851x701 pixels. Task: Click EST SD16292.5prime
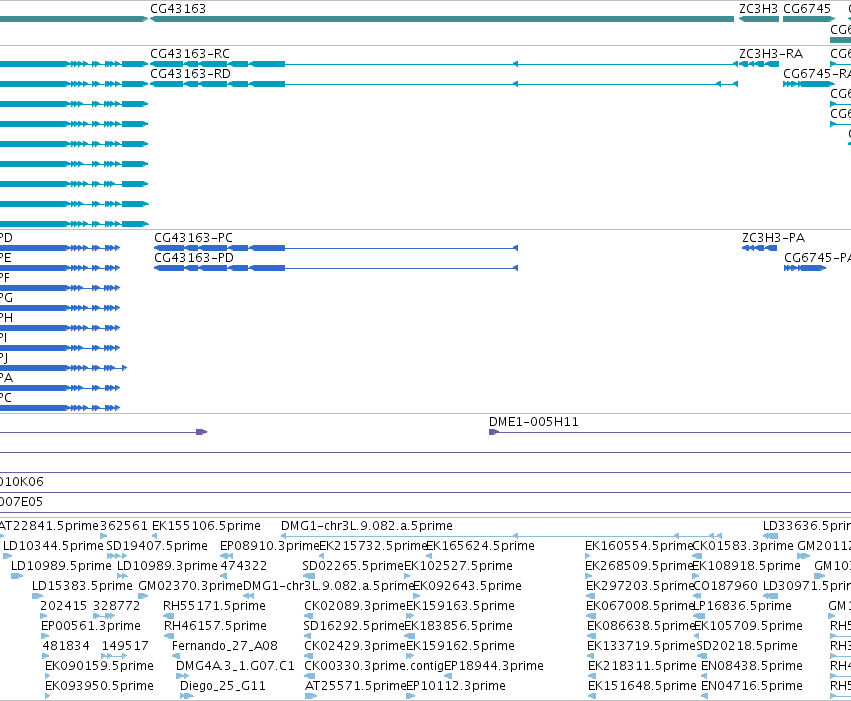click(354, 626)
